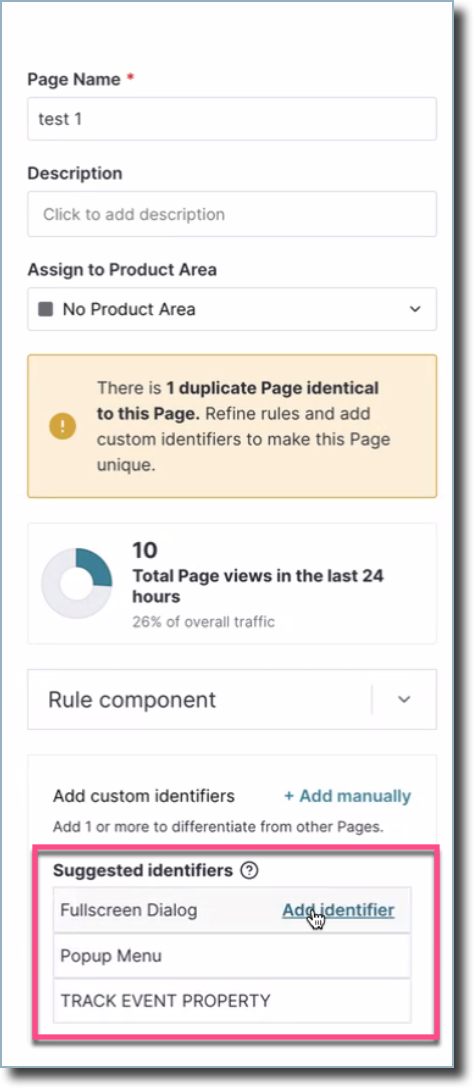The image size is (474, 1088).
Task: Click the Page Name input field
Action: [x=232, y=119]
